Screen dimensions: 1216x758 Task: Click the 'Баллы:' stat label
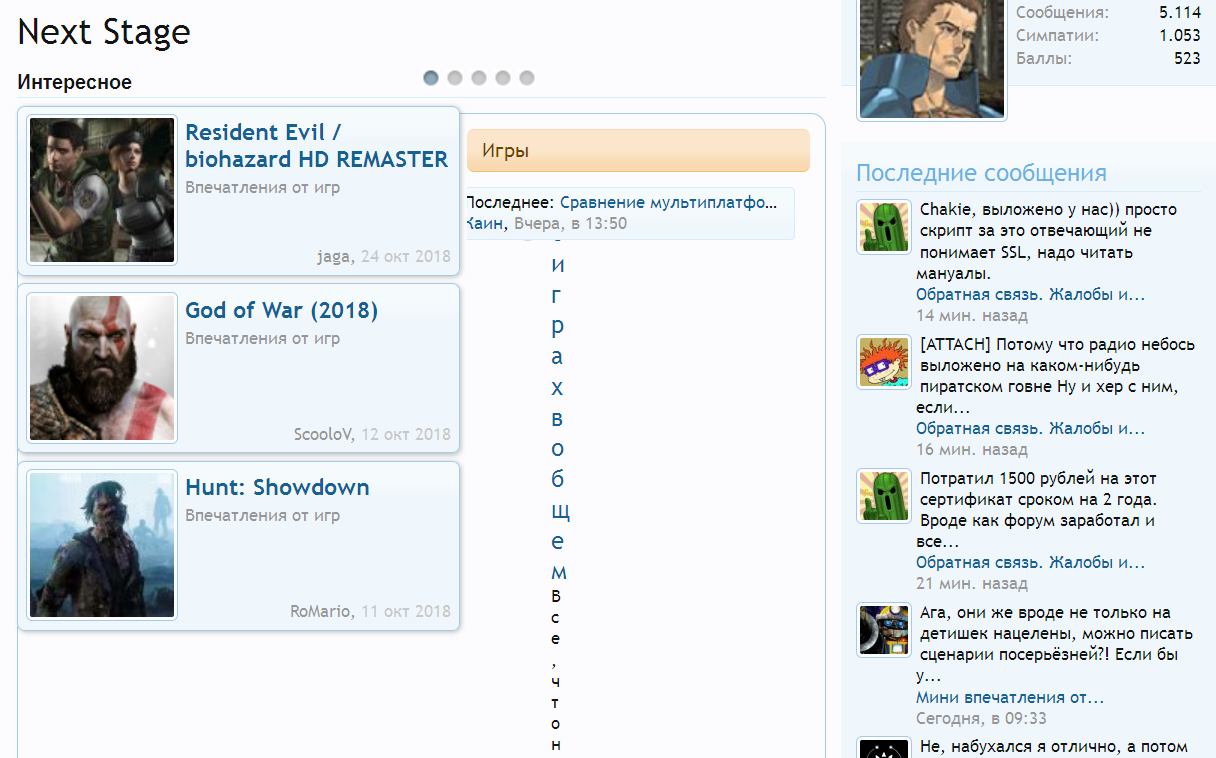(x=1044, y=59)
